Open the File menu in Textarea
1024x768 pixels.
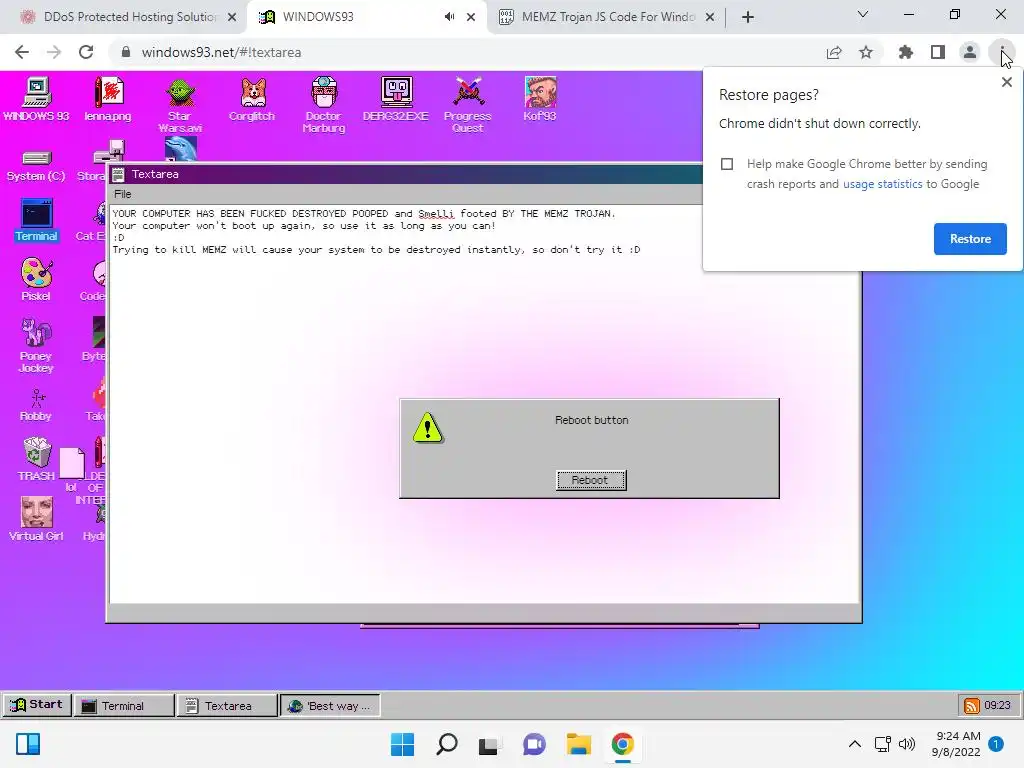tap(123, 194)
